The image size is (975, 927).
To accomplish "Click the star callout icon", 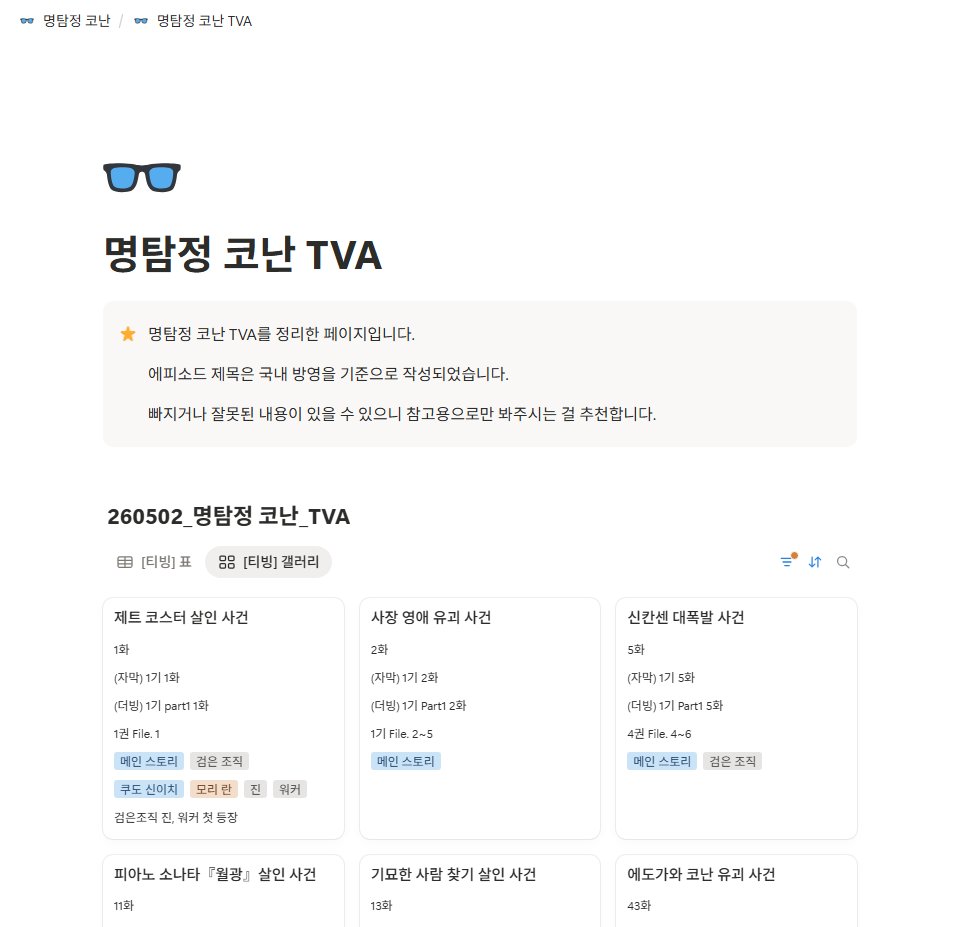I will 128,334.
